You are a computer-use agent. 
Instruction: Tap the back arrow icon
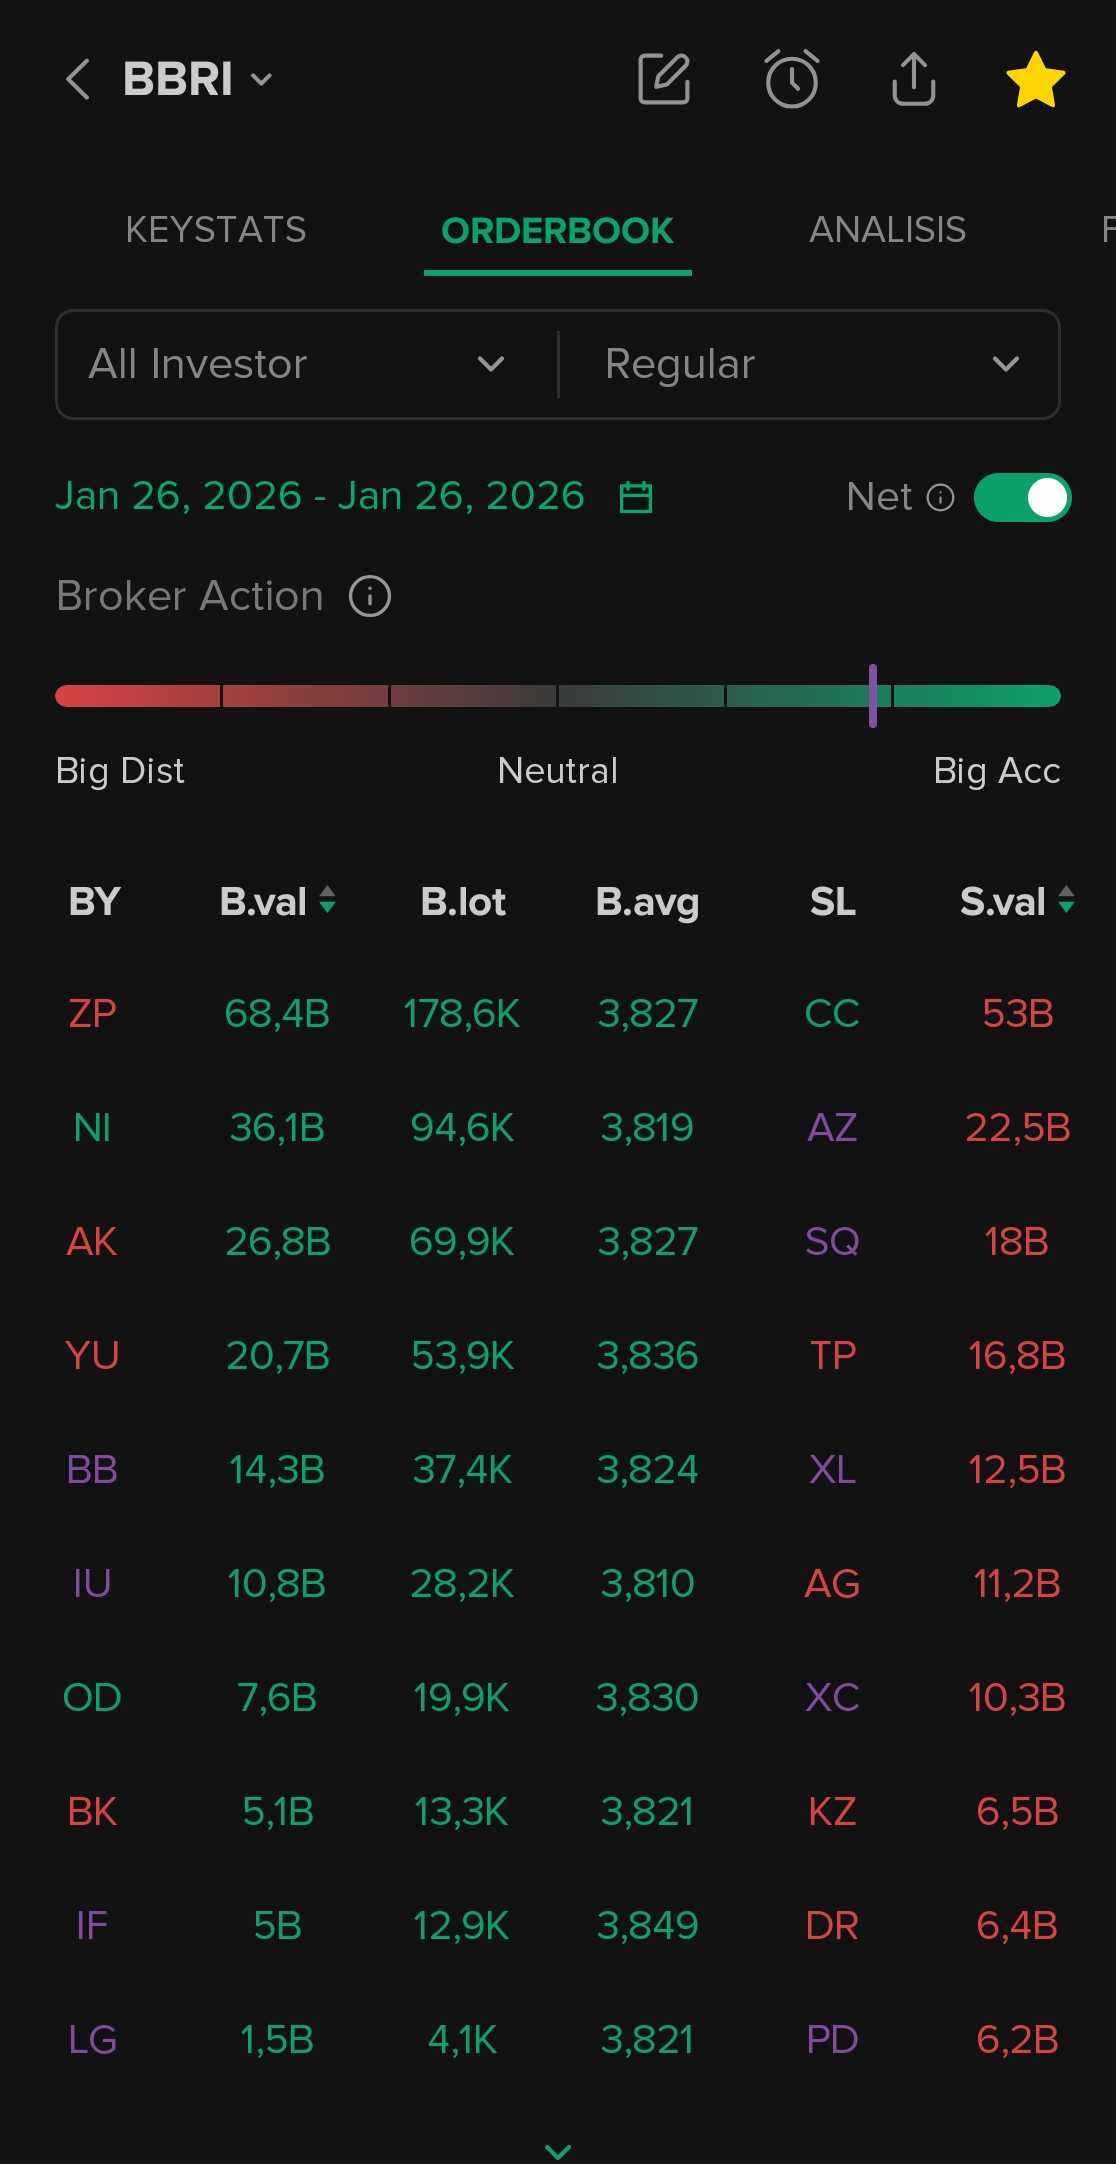(x=78, y=79)
